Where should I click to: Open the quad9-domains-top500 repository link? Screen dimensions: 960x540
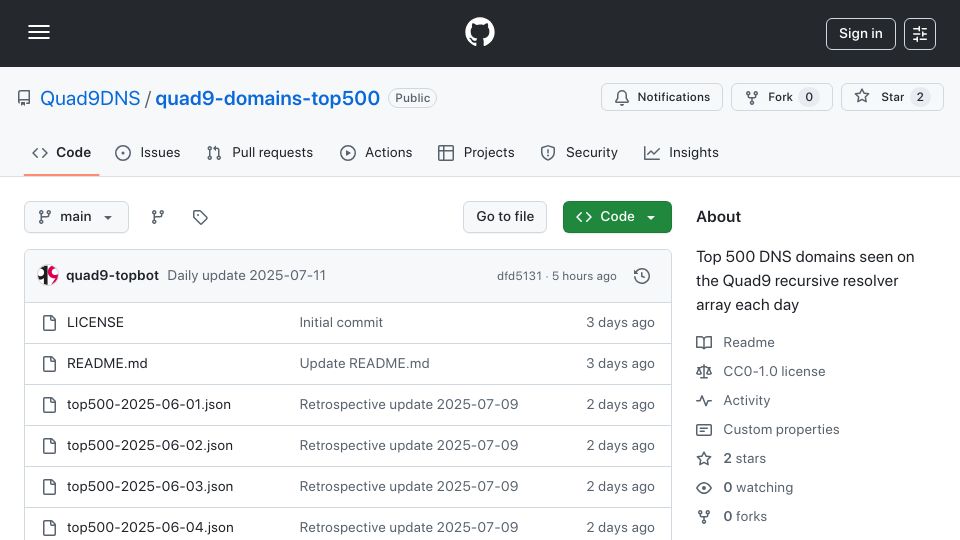tap(268, 98)
